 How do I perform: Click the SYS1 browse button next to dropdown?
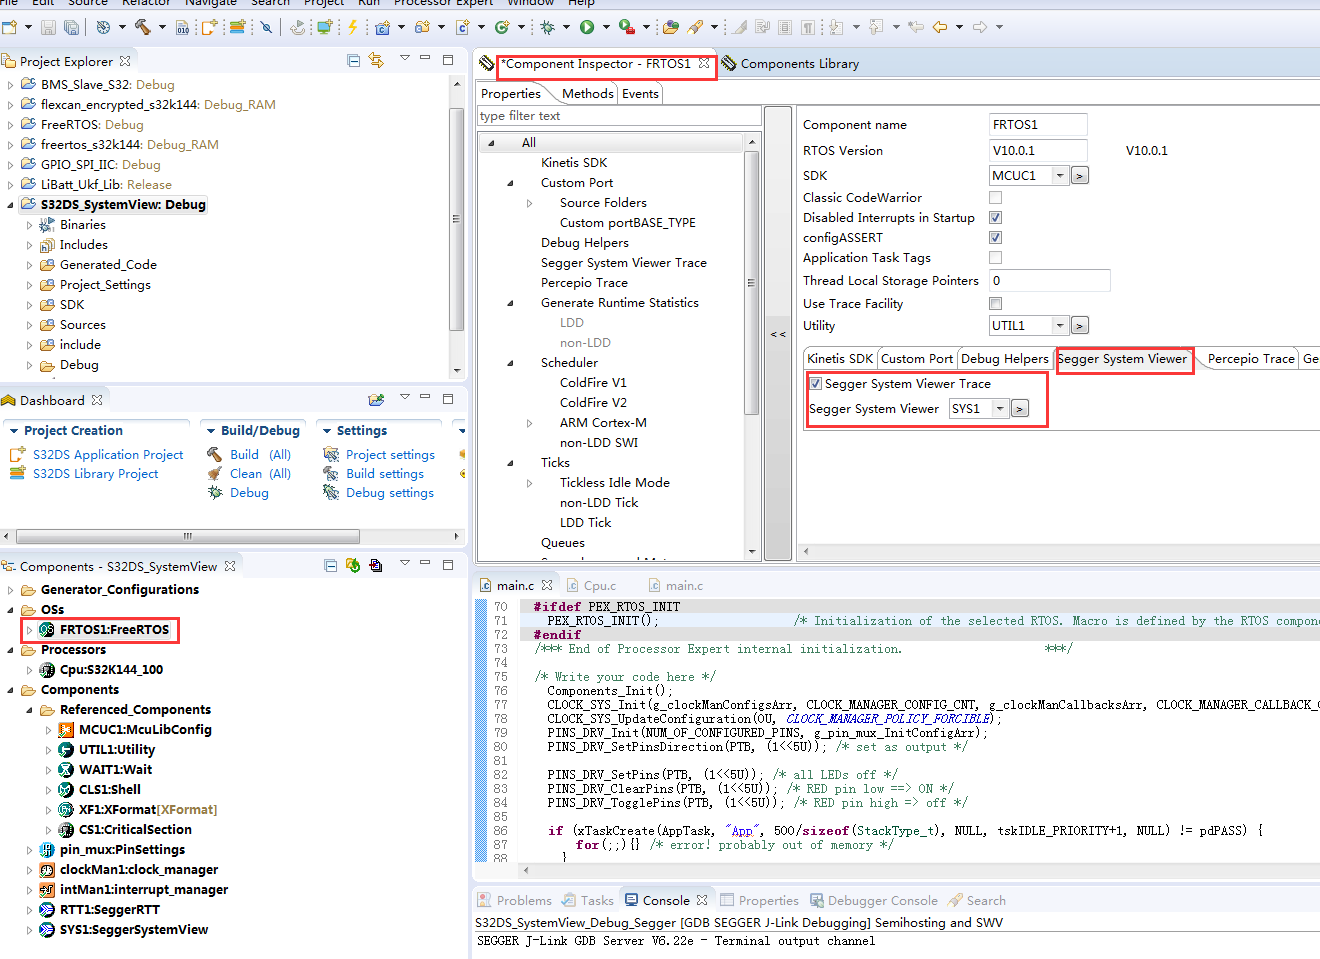point(1019,409)
